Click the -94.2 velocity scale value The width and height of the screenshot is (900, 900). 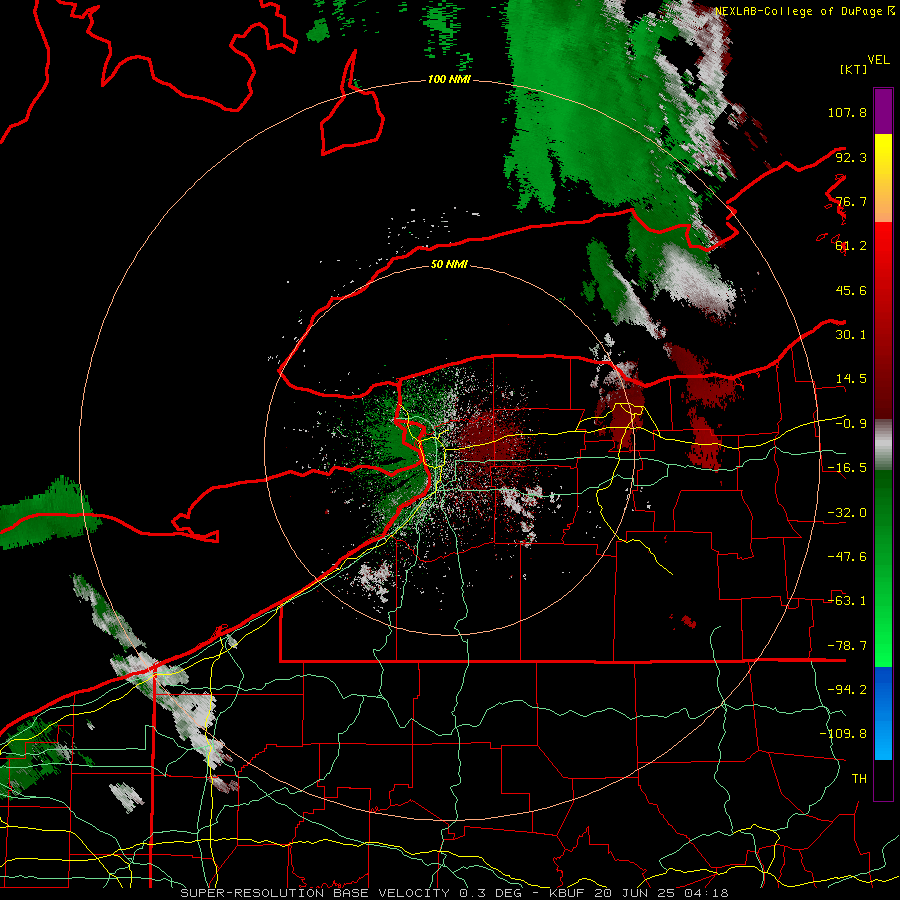(847, 690)
